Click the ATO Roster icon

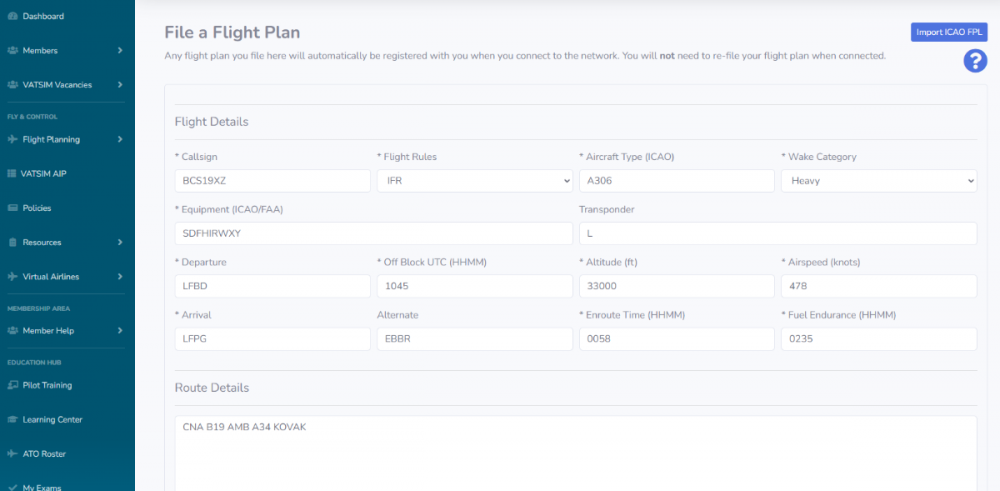(12, 454)
